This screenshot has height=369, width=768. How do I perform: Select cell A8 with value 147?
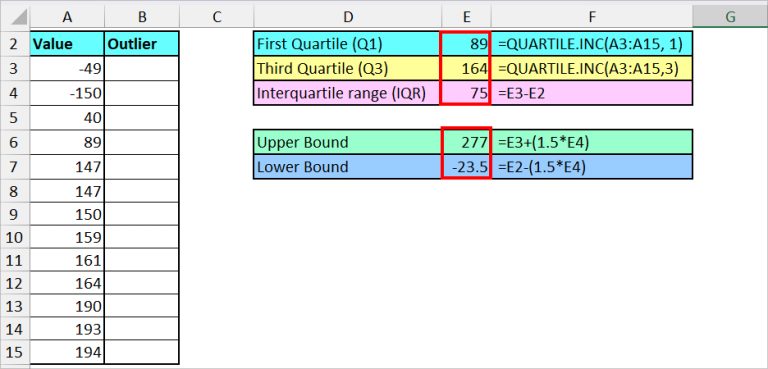click(67, 191)
